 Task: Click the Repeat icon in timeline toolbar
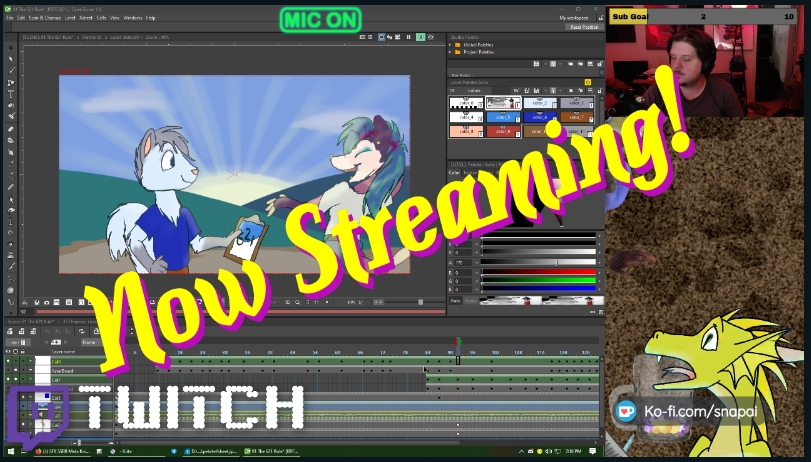82,332
